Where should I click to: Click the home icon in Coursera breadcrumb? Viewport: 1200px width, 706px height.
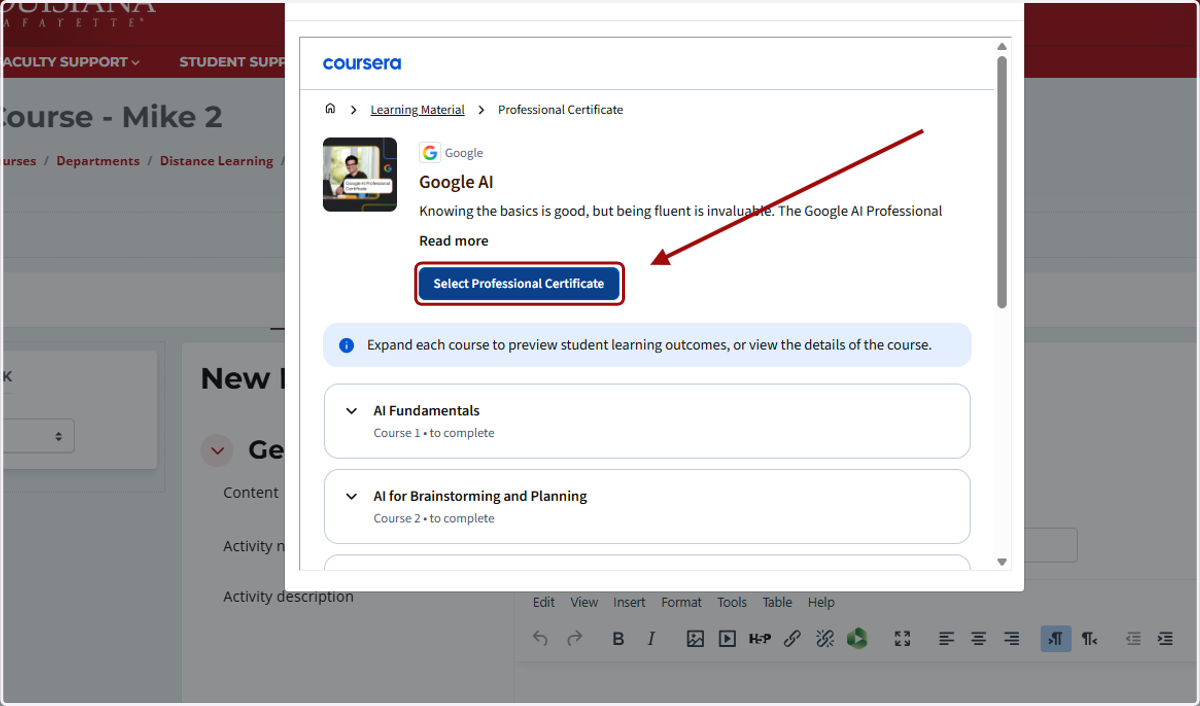pos(330,109)
